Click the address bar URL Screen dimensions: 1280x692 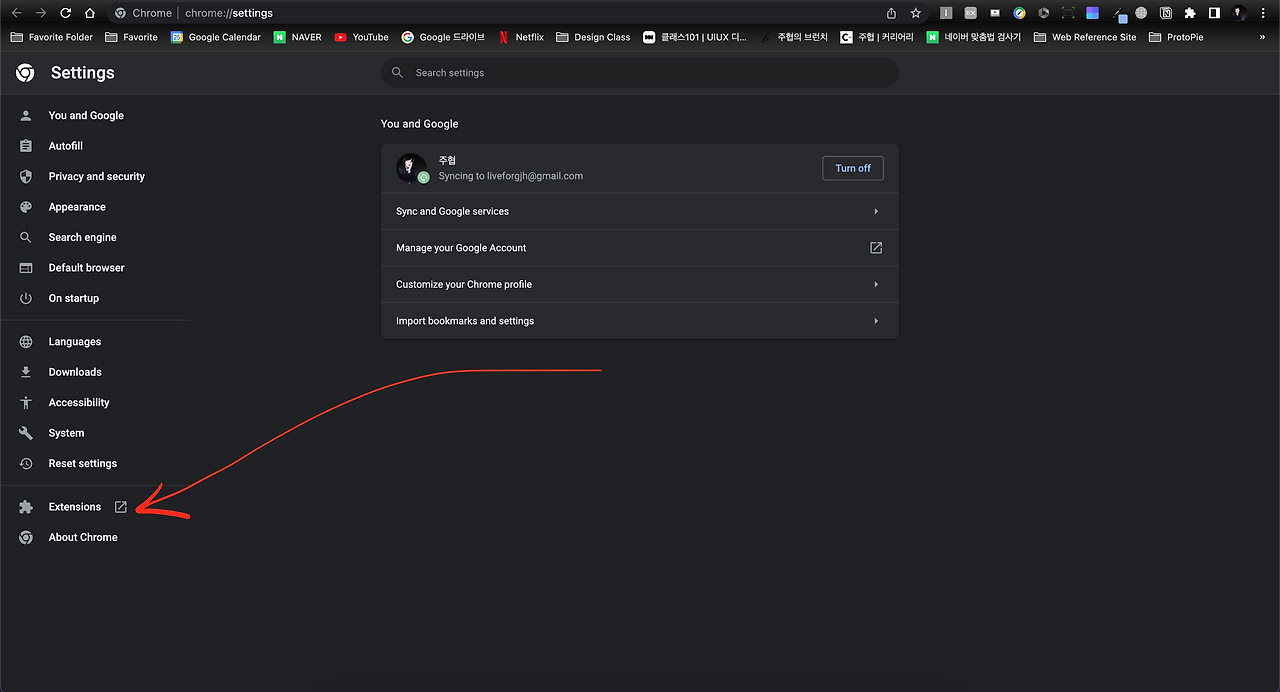click(x=229, y=13)
